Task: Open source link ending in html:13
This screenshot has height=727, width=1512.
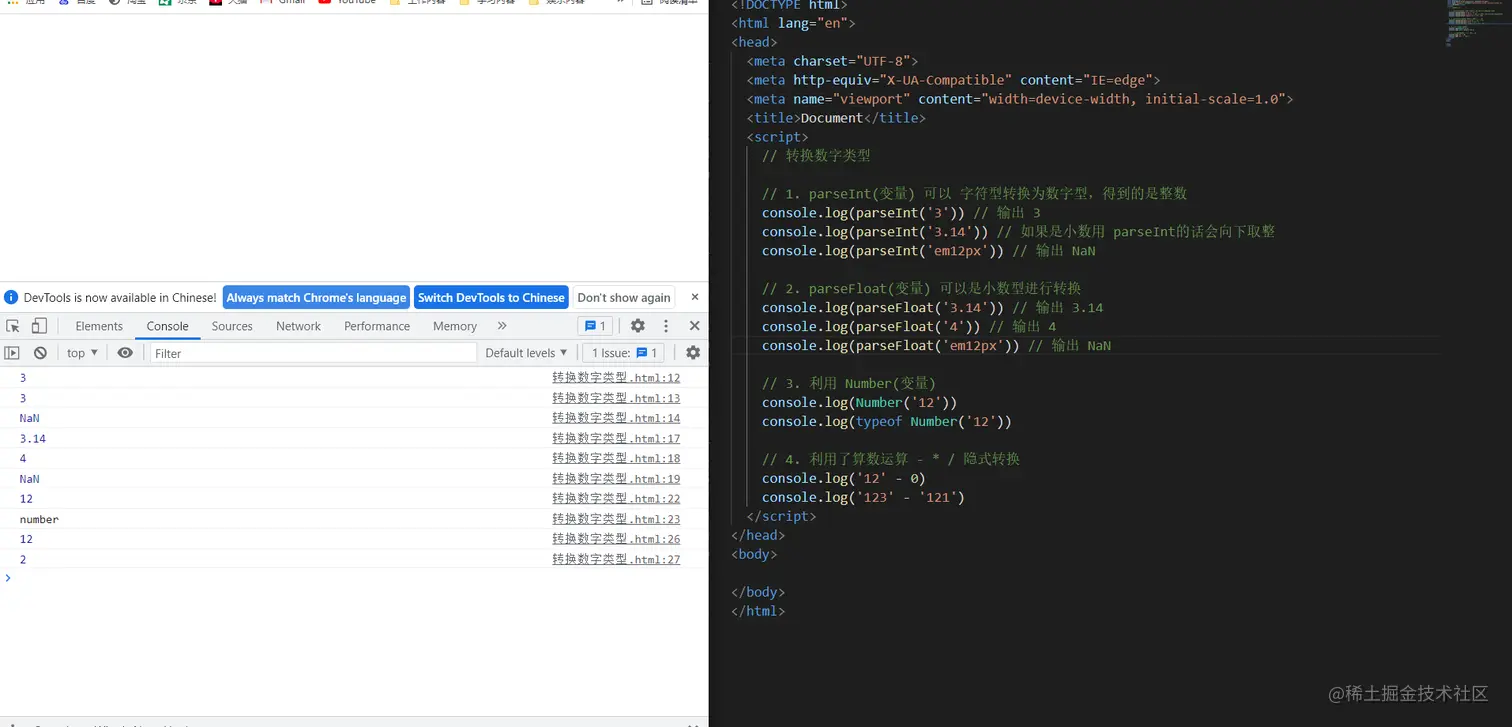Action: click(x=616, y=398)
